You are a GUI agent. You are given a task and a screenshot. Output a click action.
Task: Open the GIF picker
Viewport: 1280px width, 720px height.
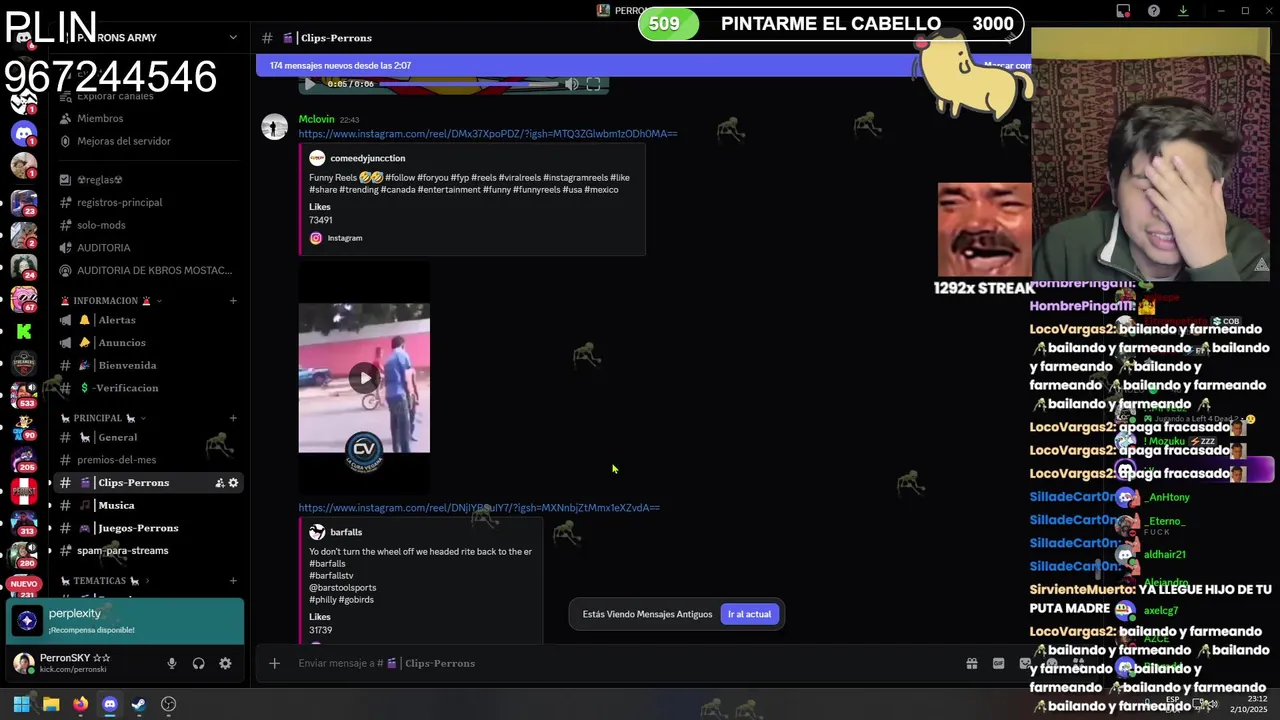click(998, 663)
